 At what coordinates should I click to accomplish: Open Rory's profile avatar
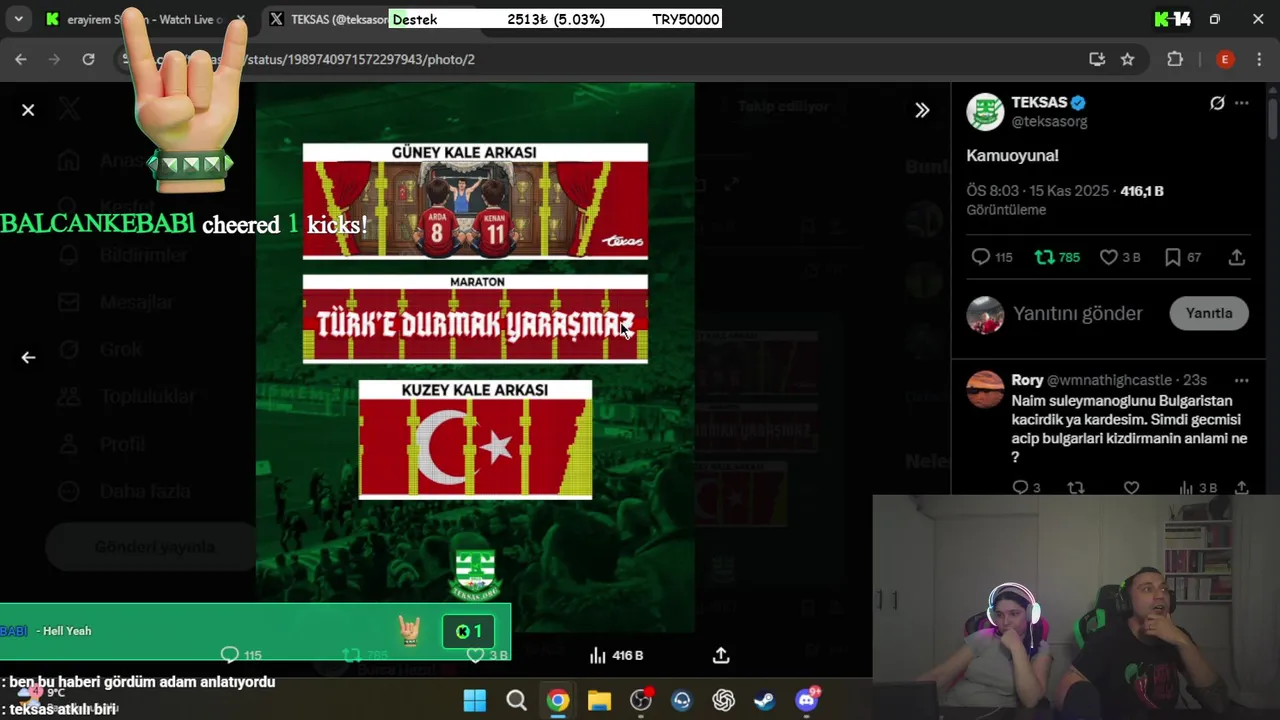pyautogui.click(x=985, y=389)
